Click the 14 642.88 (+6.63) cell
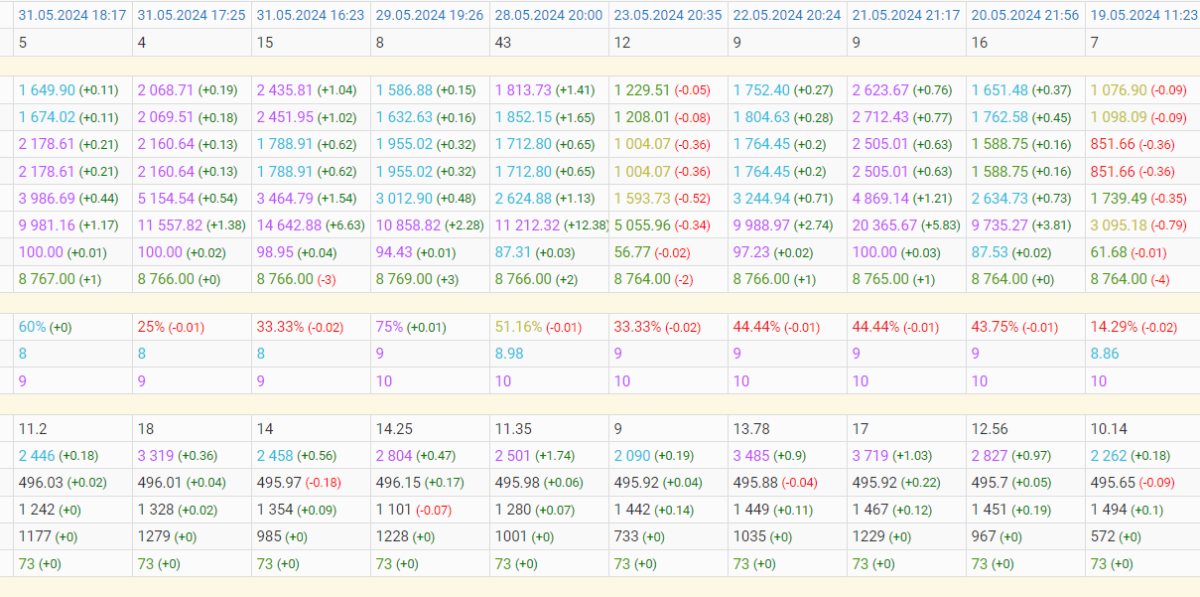Image resolution: width=1200 pixels, height=597 pixels. point(311,225)
